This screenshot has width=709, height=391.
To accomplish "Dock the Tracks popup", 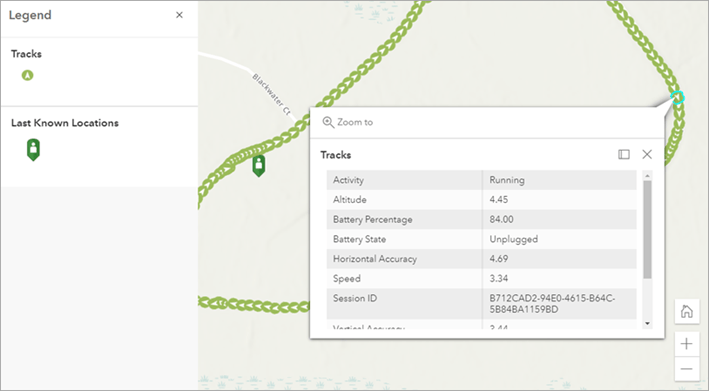I will [624, 155].
